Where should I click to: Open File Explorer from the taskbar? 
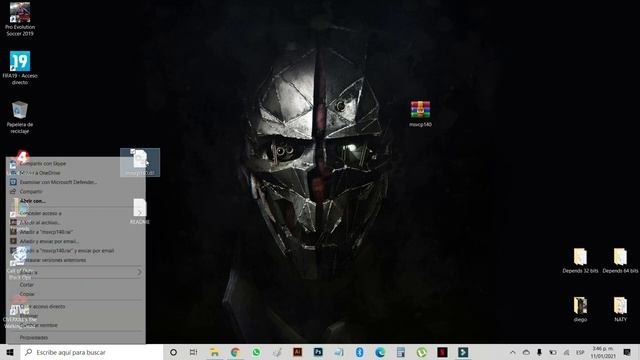coord(214,352)
